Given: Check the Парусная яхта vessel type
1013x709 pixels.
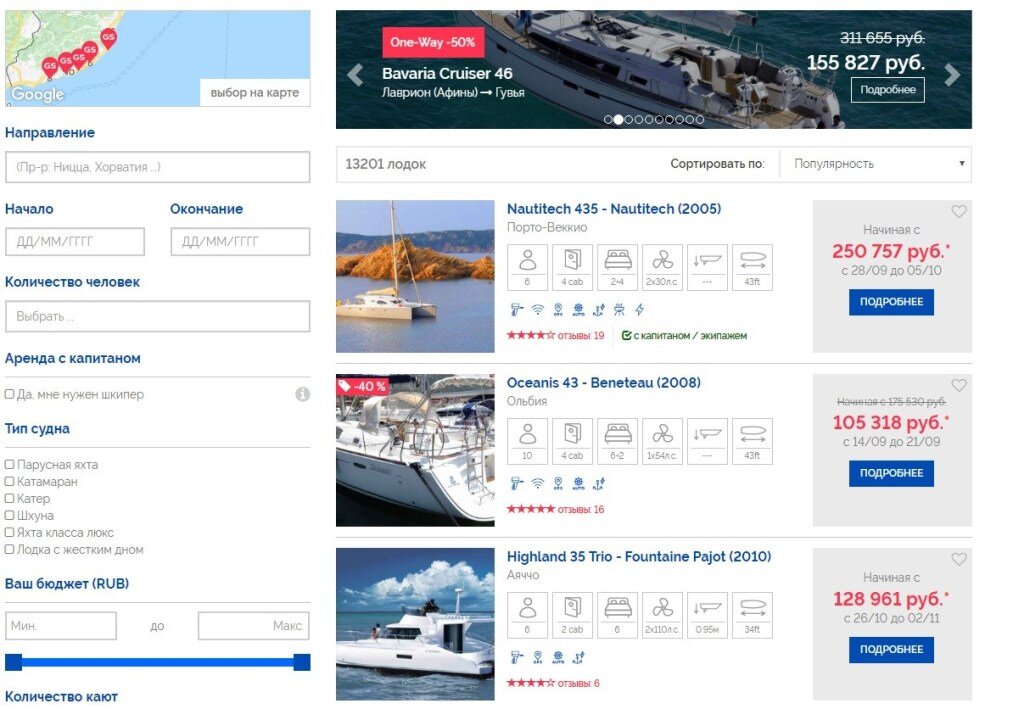Looking at the screenshot, I should click(9, 465).
